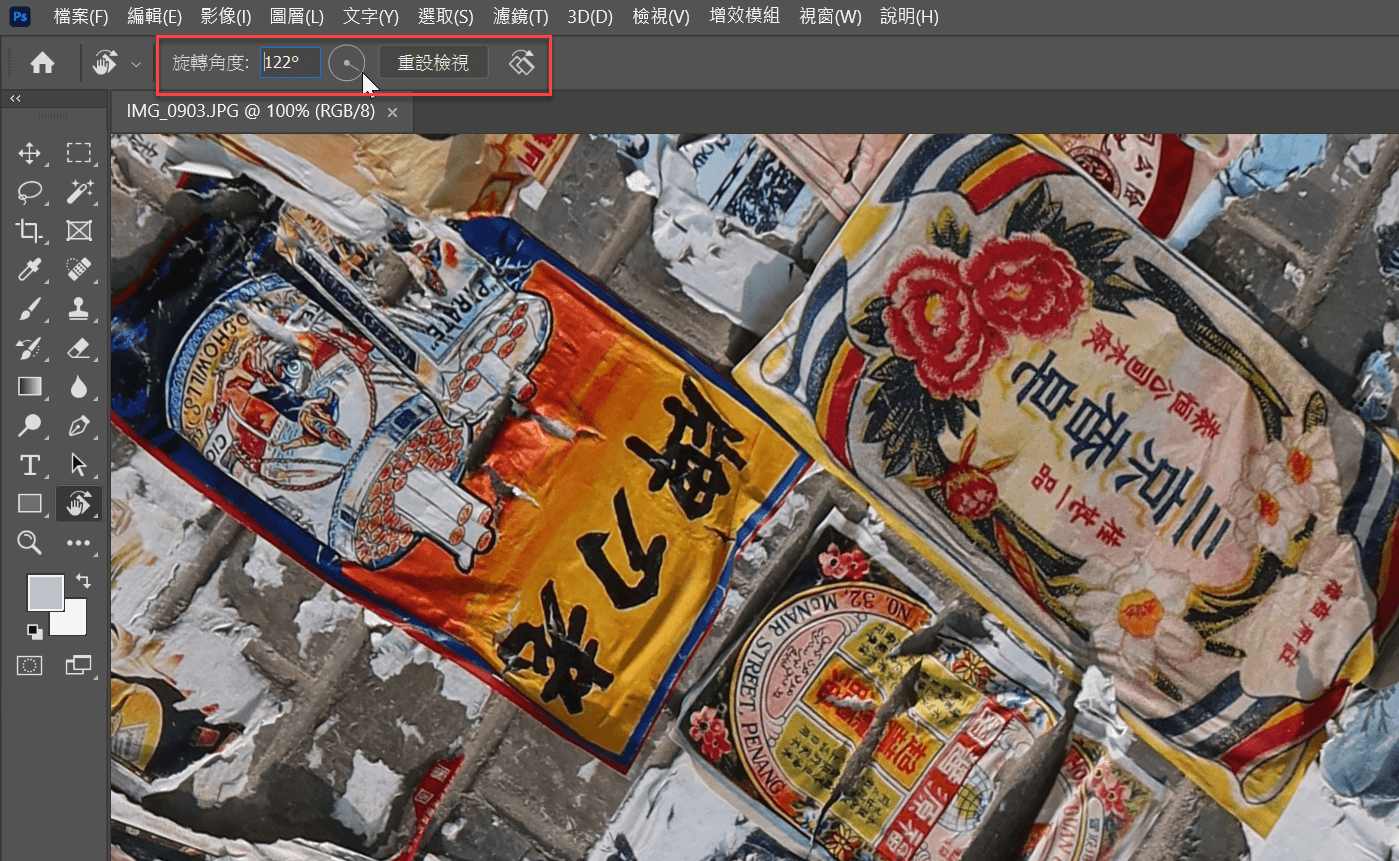Select the Spot Healing Brush tool
This screenshot has width=1399, height=861.
pos(79,270)
